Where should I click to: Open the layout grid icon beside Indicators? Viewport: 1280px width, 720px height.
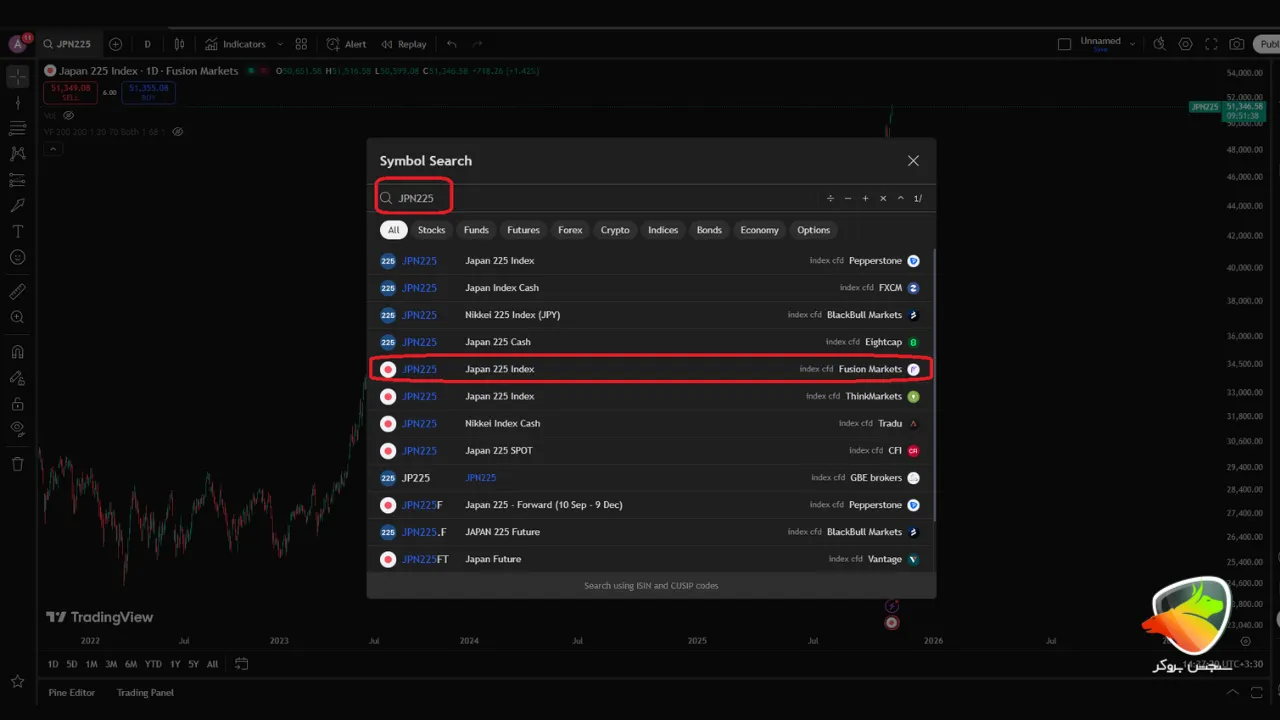301,44
